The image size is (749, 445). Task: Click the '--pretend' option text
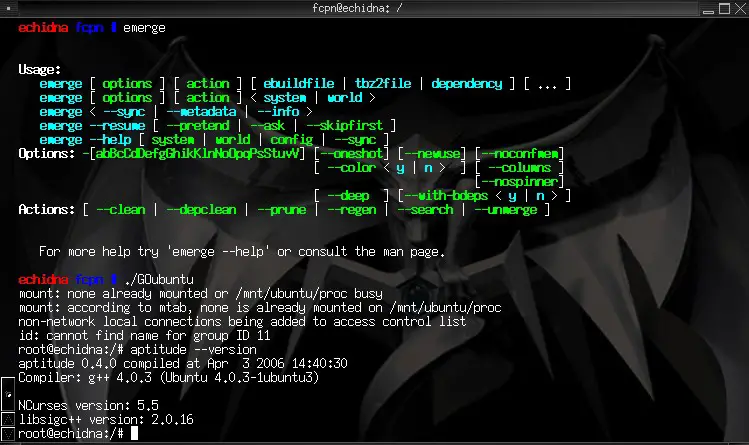(x=198, y=126)
